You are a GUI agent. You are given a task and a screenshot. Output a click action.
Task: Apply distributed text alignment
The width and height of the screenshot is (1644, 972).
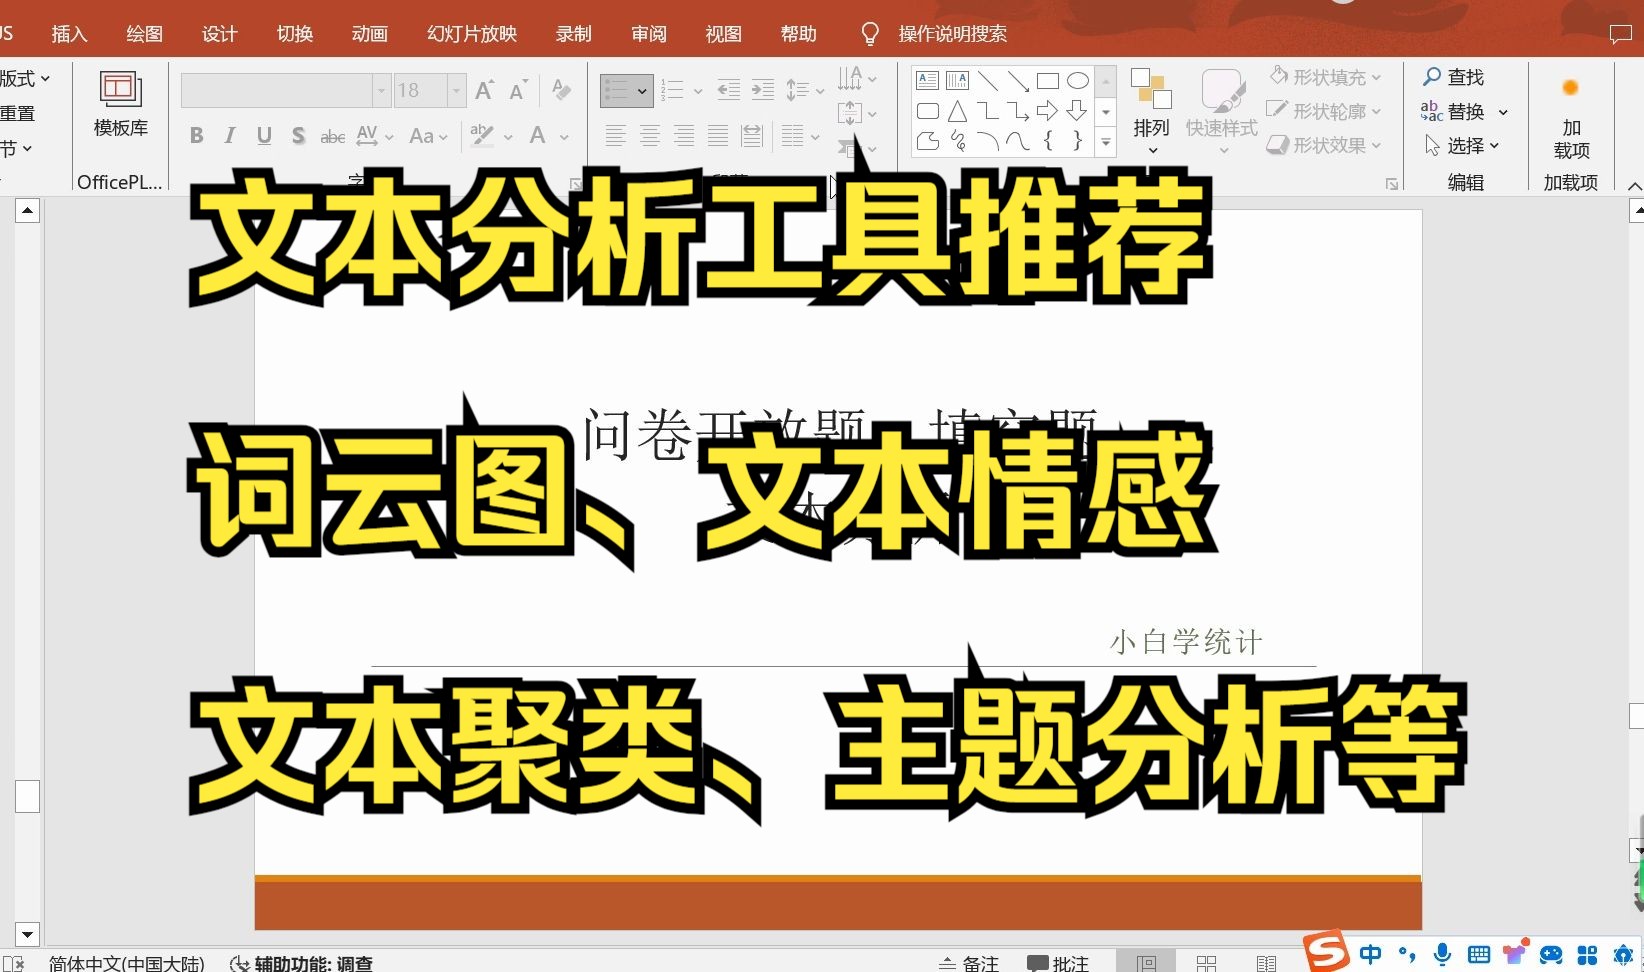pyautogui.click(x=752, y=136)
